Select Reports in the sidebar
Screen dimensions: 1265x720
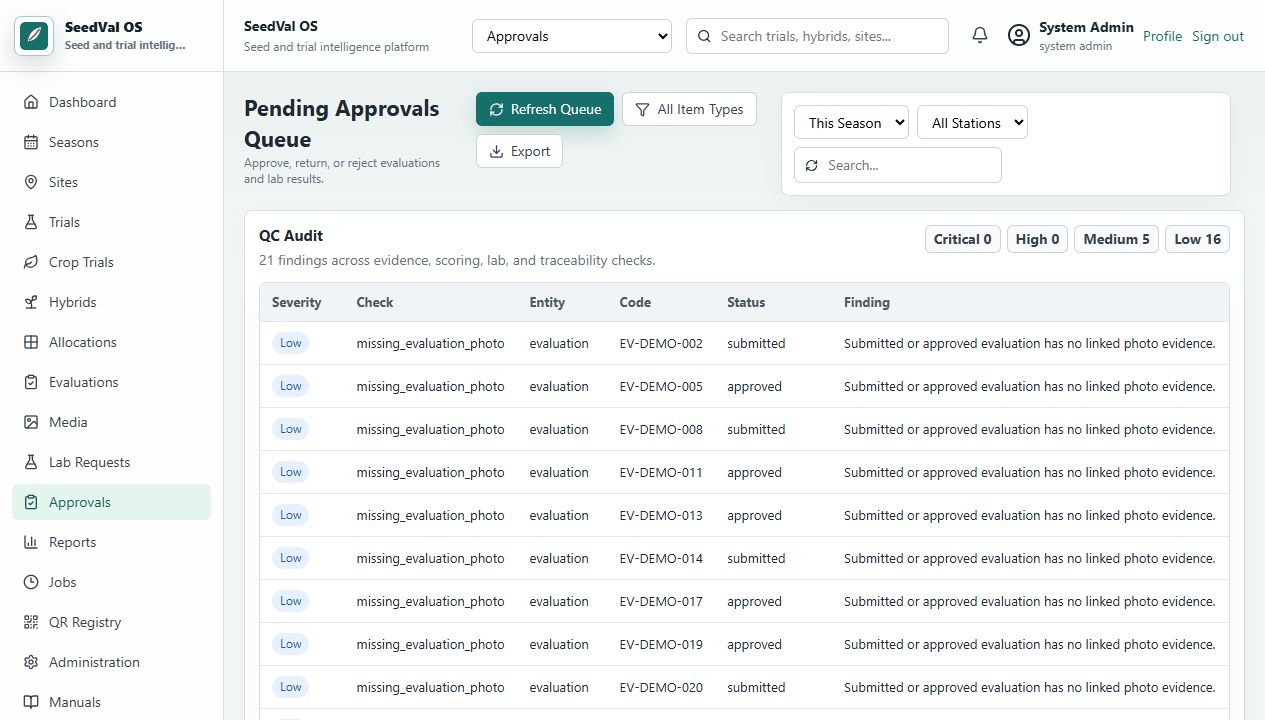tap(112, 542)
